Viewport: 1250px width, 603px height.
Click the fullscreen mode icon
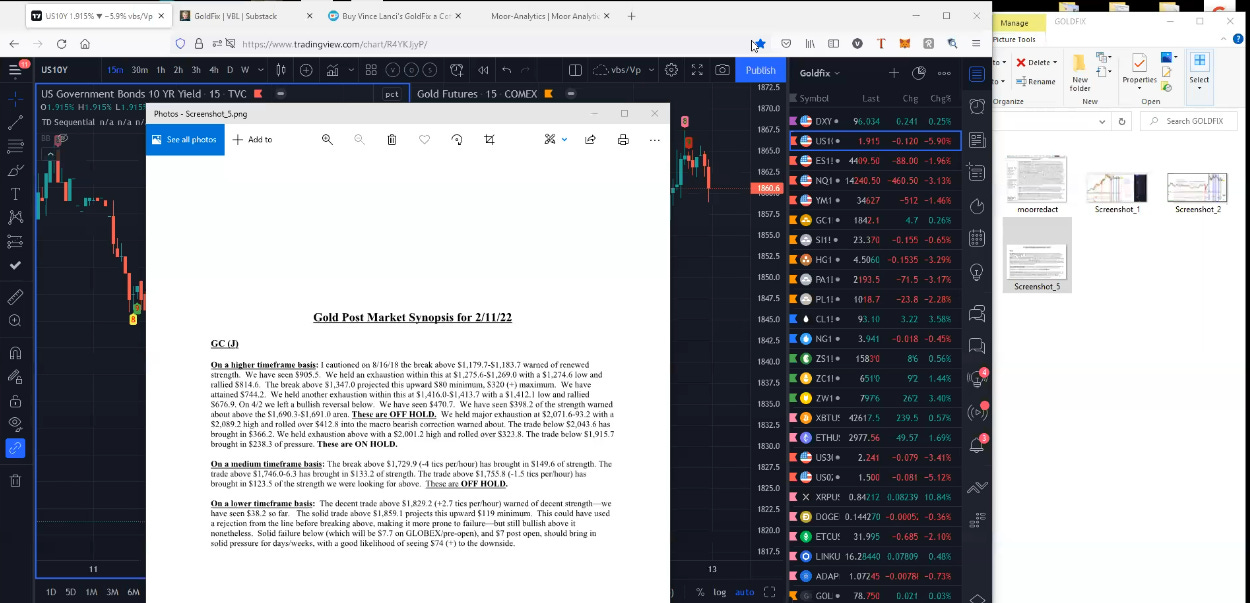[x=696, y=70]
